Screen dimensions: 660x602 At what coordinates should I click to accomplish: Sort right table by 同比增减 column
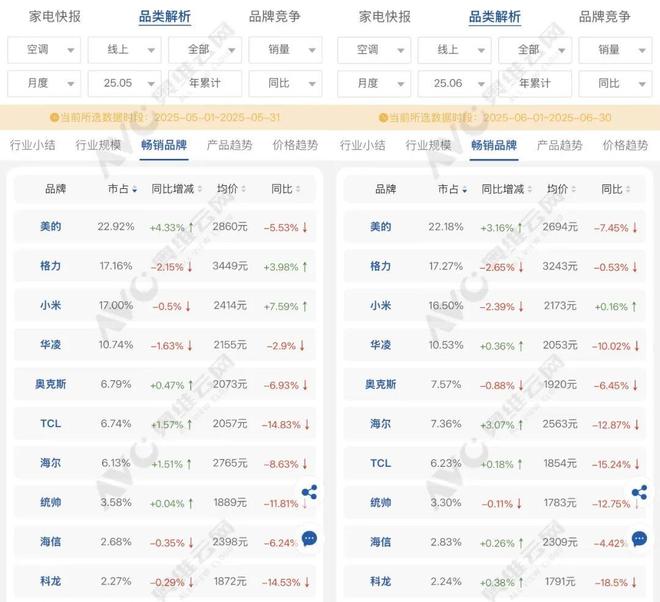[x=506, y=189]
